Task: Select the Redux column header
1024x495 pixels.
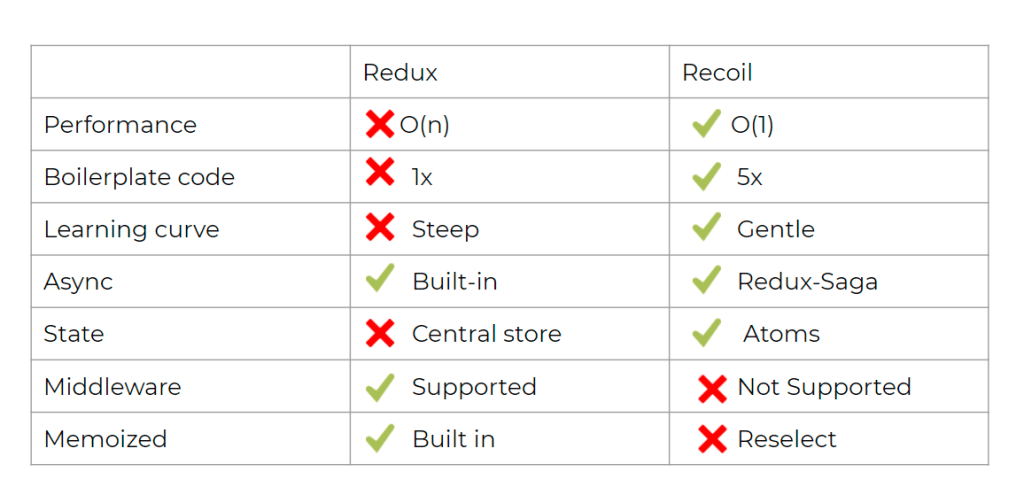Action: pos(400,73)
